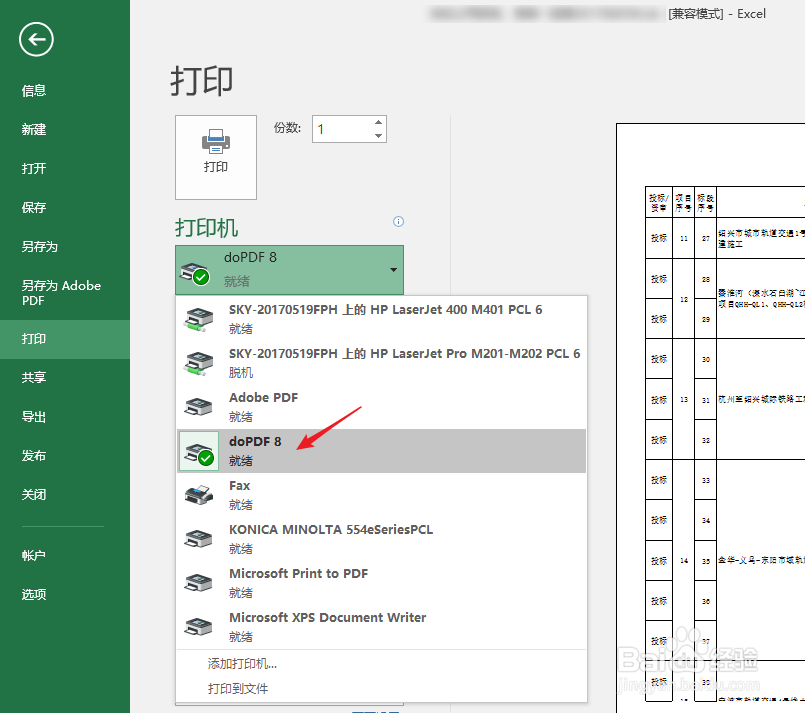Open Share (共享) in sidebar

click(34, 377)
